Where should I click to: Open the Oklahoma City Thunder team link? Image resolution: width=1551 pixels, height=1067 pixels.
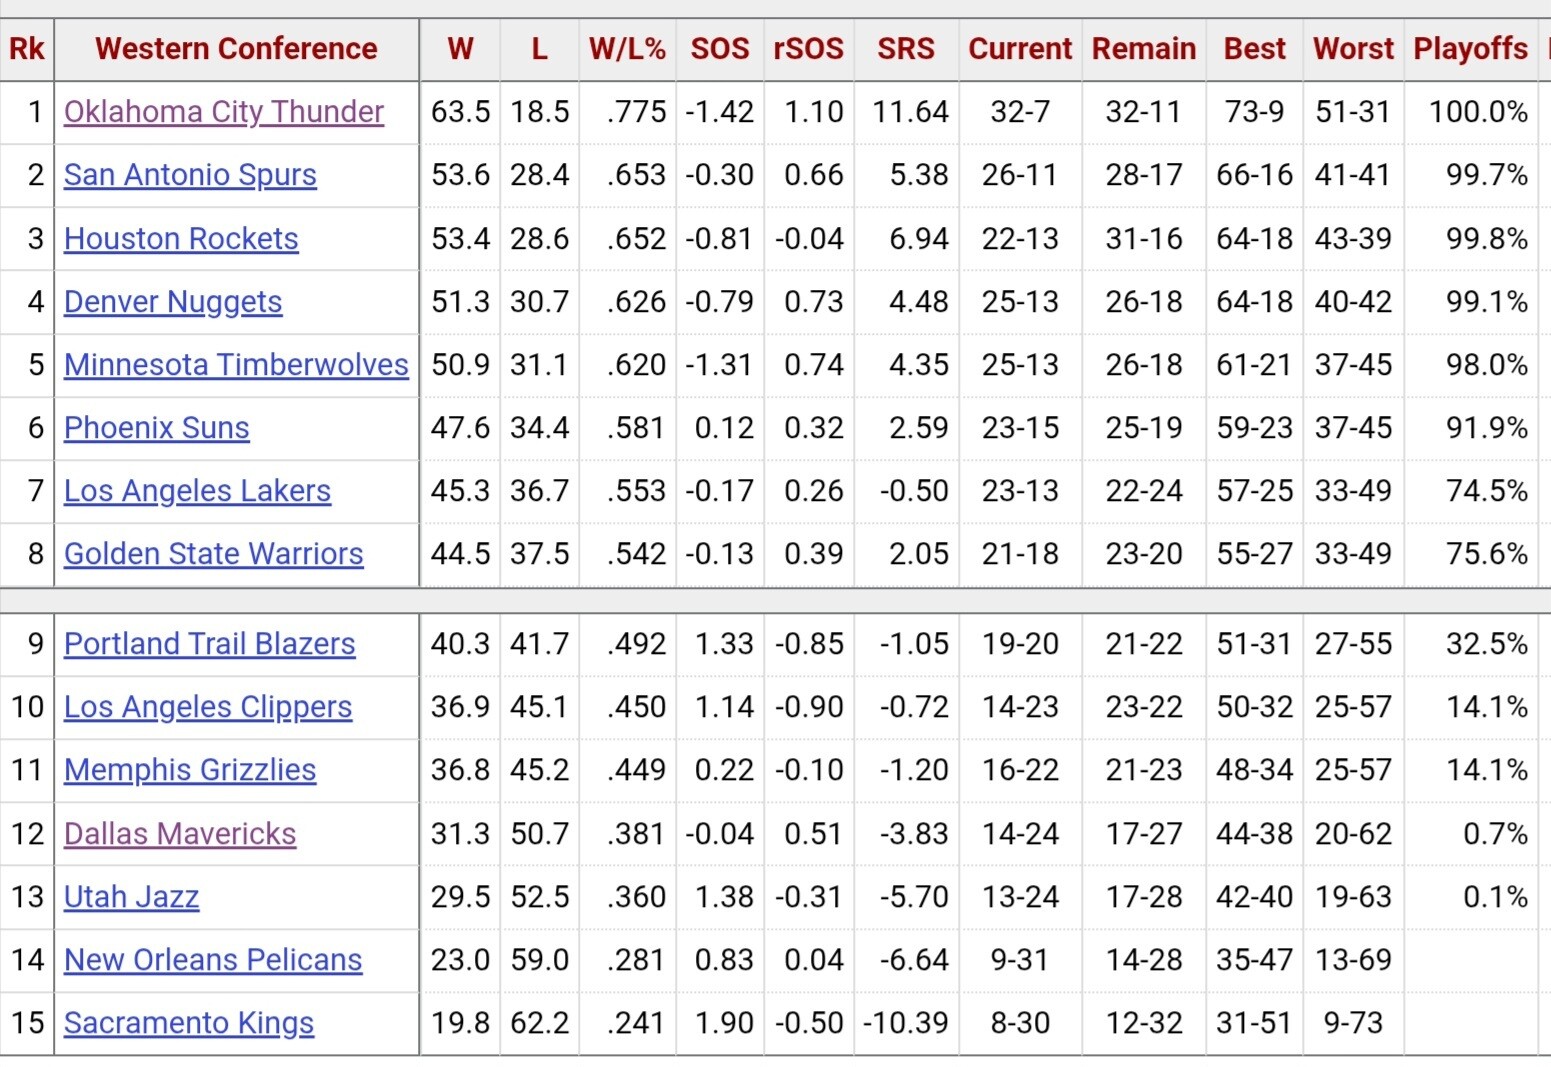tap(223, 112)
